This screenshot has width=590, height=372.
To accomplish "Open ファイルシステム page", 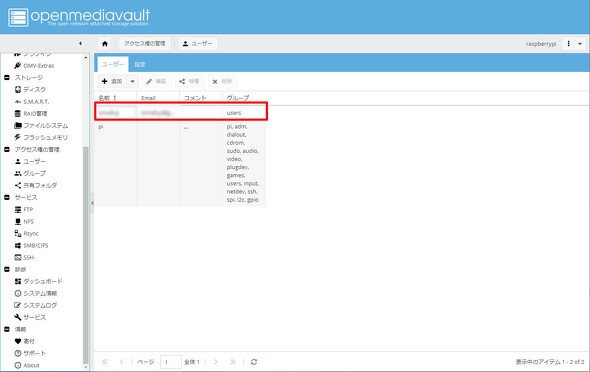I will pos(41,126).
